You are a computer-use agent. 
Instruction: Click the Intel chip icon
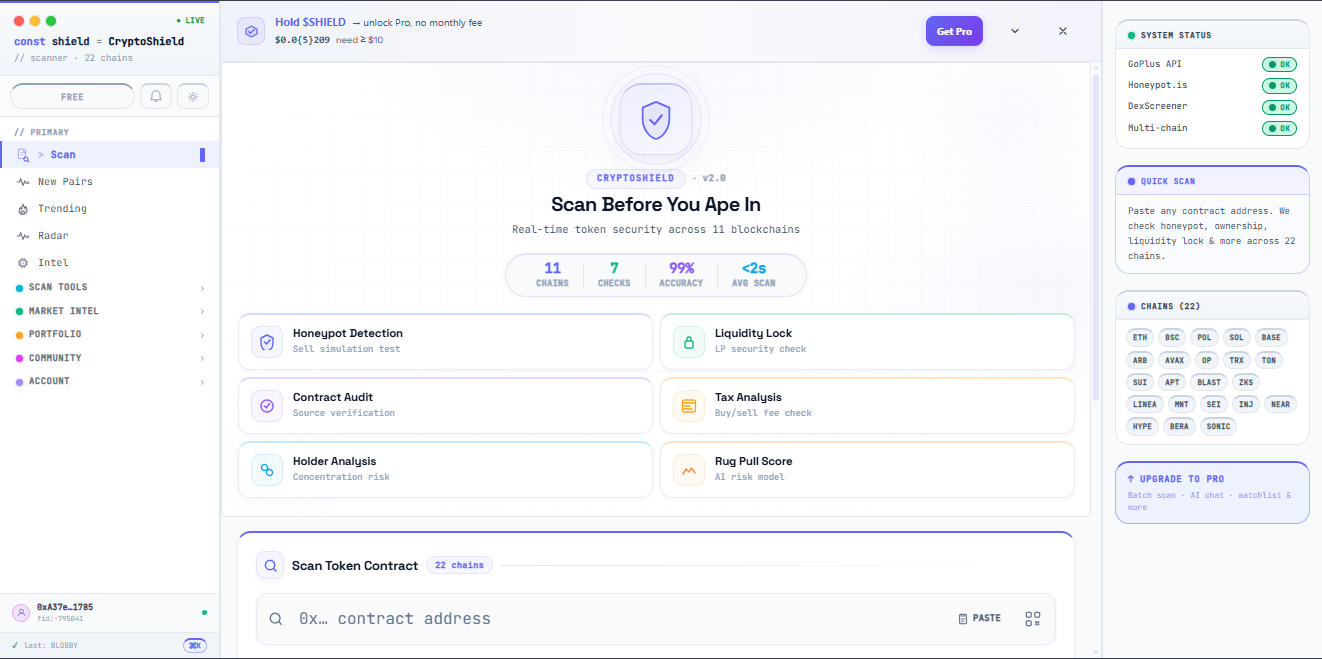[23, 263]
